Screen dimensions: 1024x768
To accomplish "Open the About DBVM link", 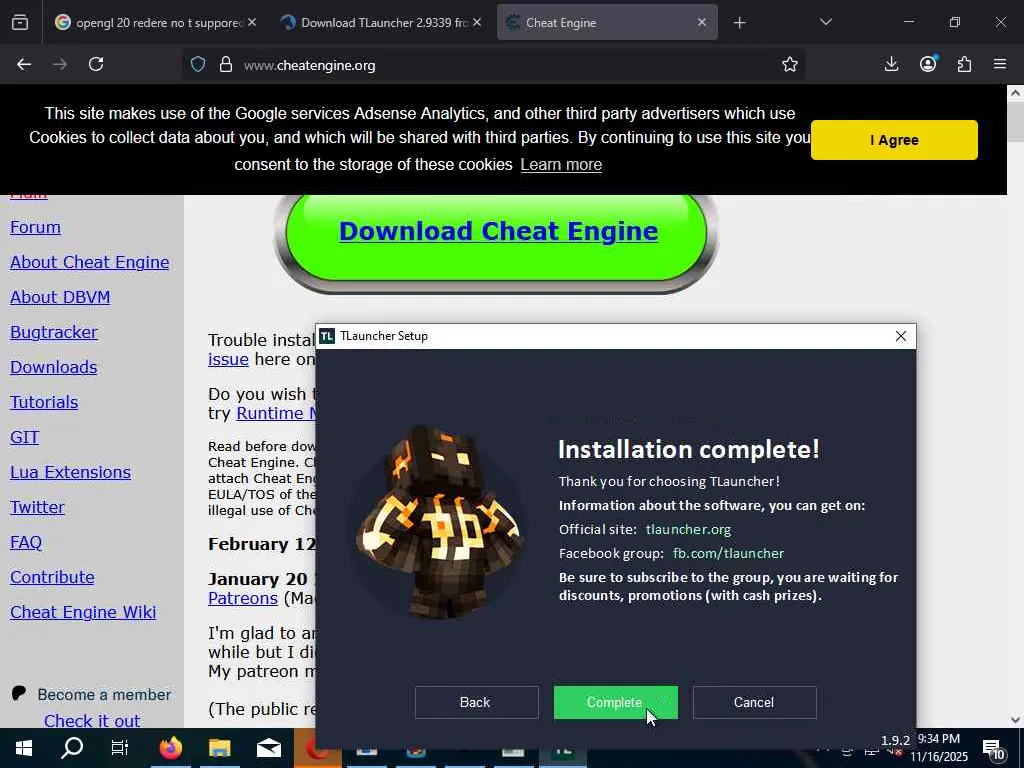I will click(60, 297).
